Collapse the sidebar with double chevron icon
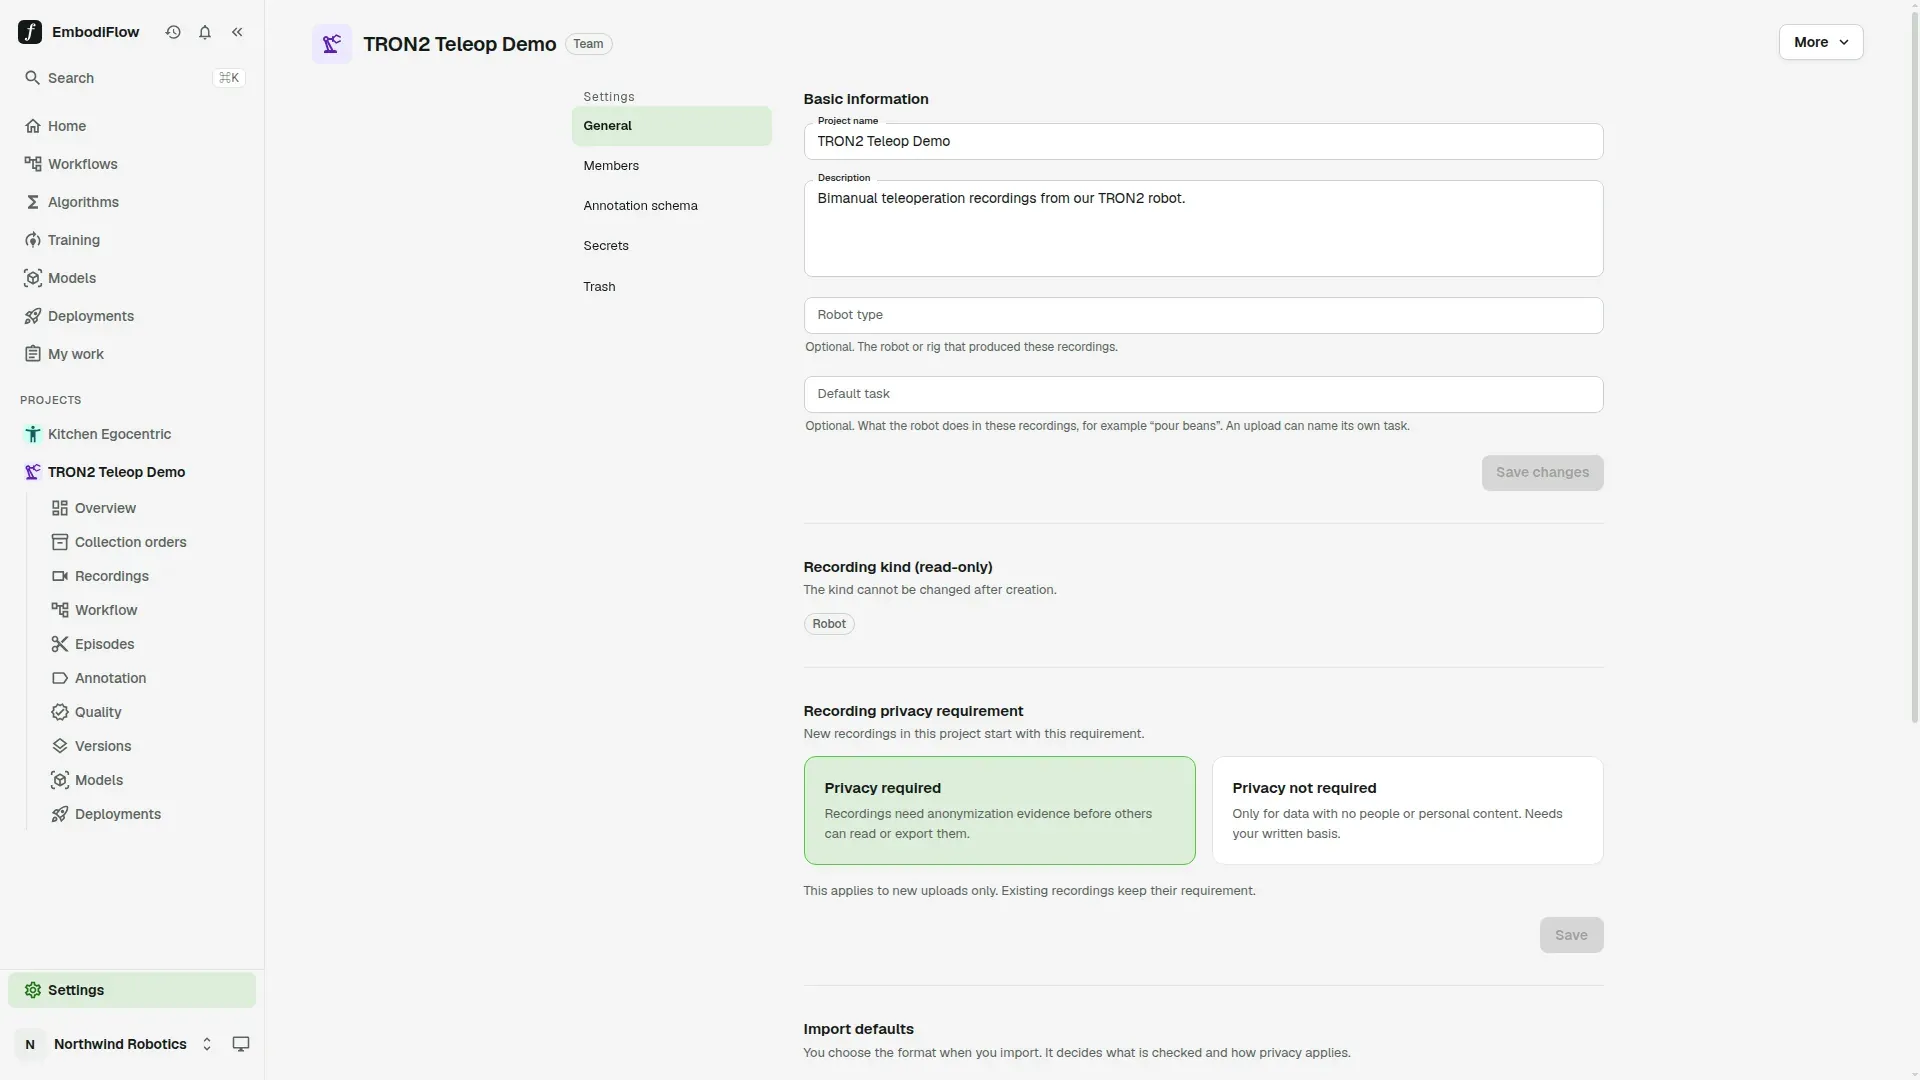 tap(237, 32)
